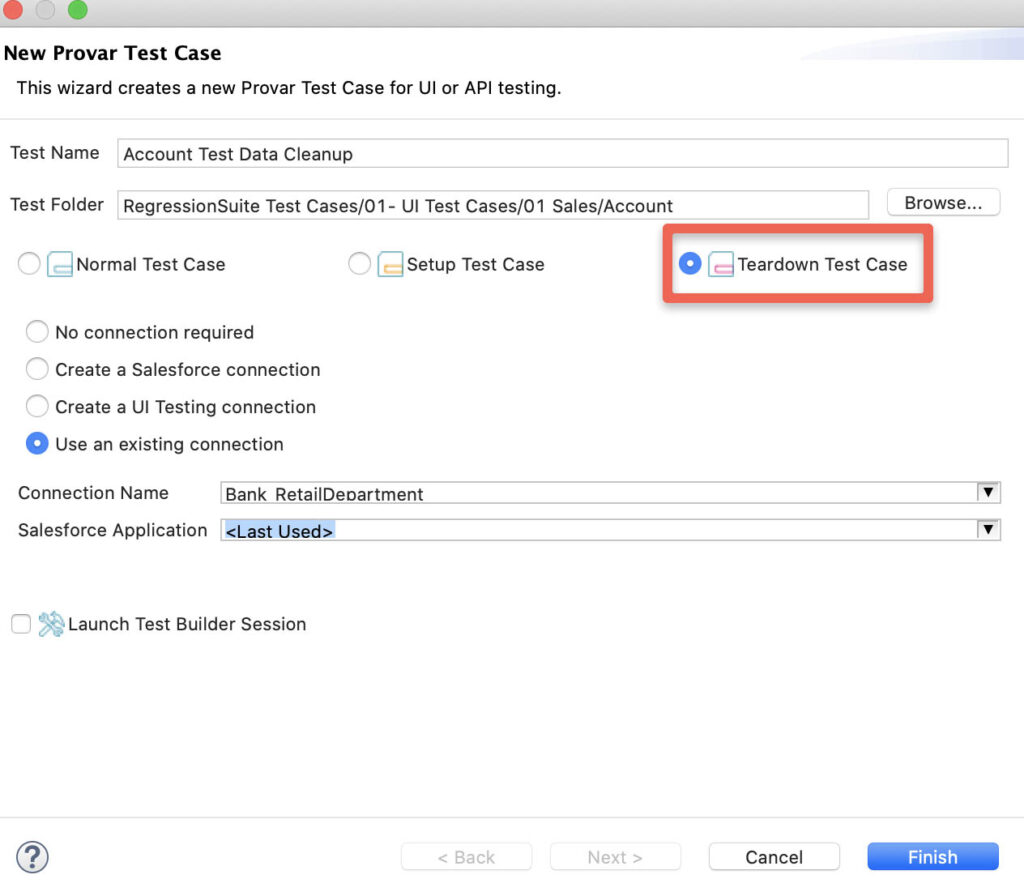Select Use an existing connection

[x=37, y=443]
